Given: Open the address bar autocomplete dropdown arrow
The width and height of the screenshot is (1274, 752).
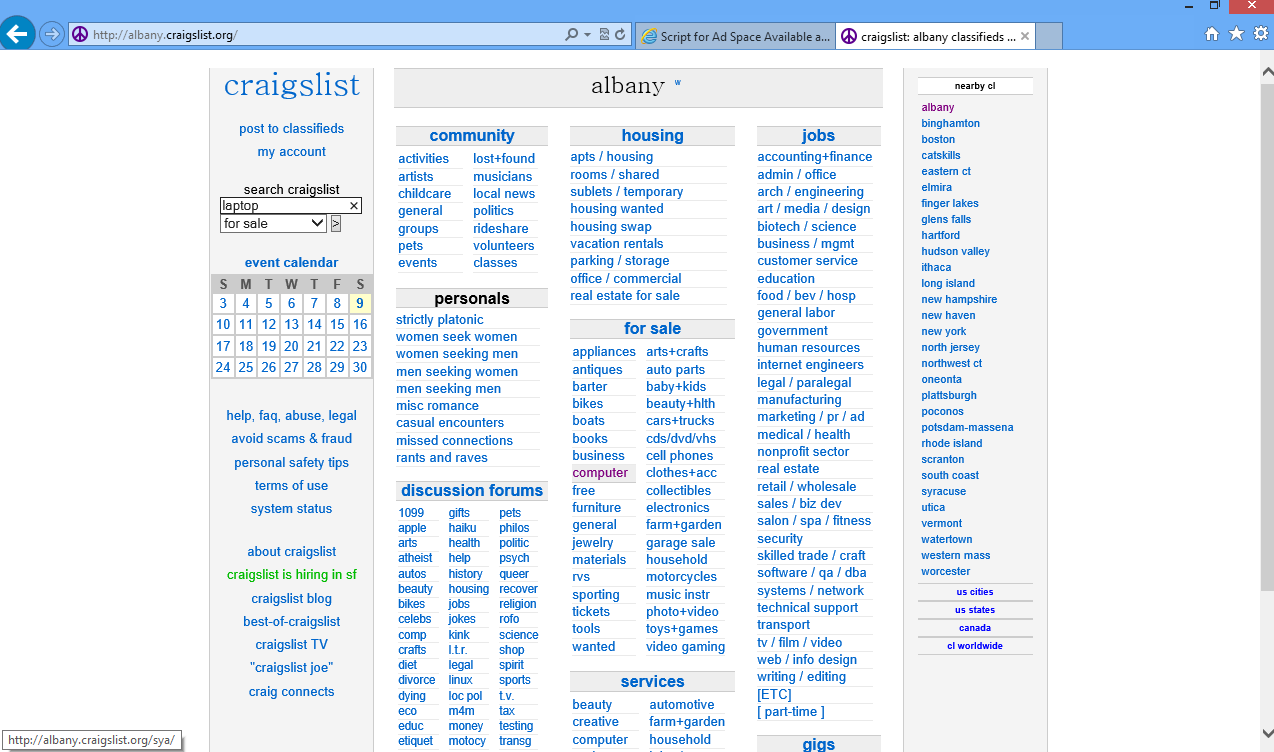Looking at the screenshot, I should point(587,35).
